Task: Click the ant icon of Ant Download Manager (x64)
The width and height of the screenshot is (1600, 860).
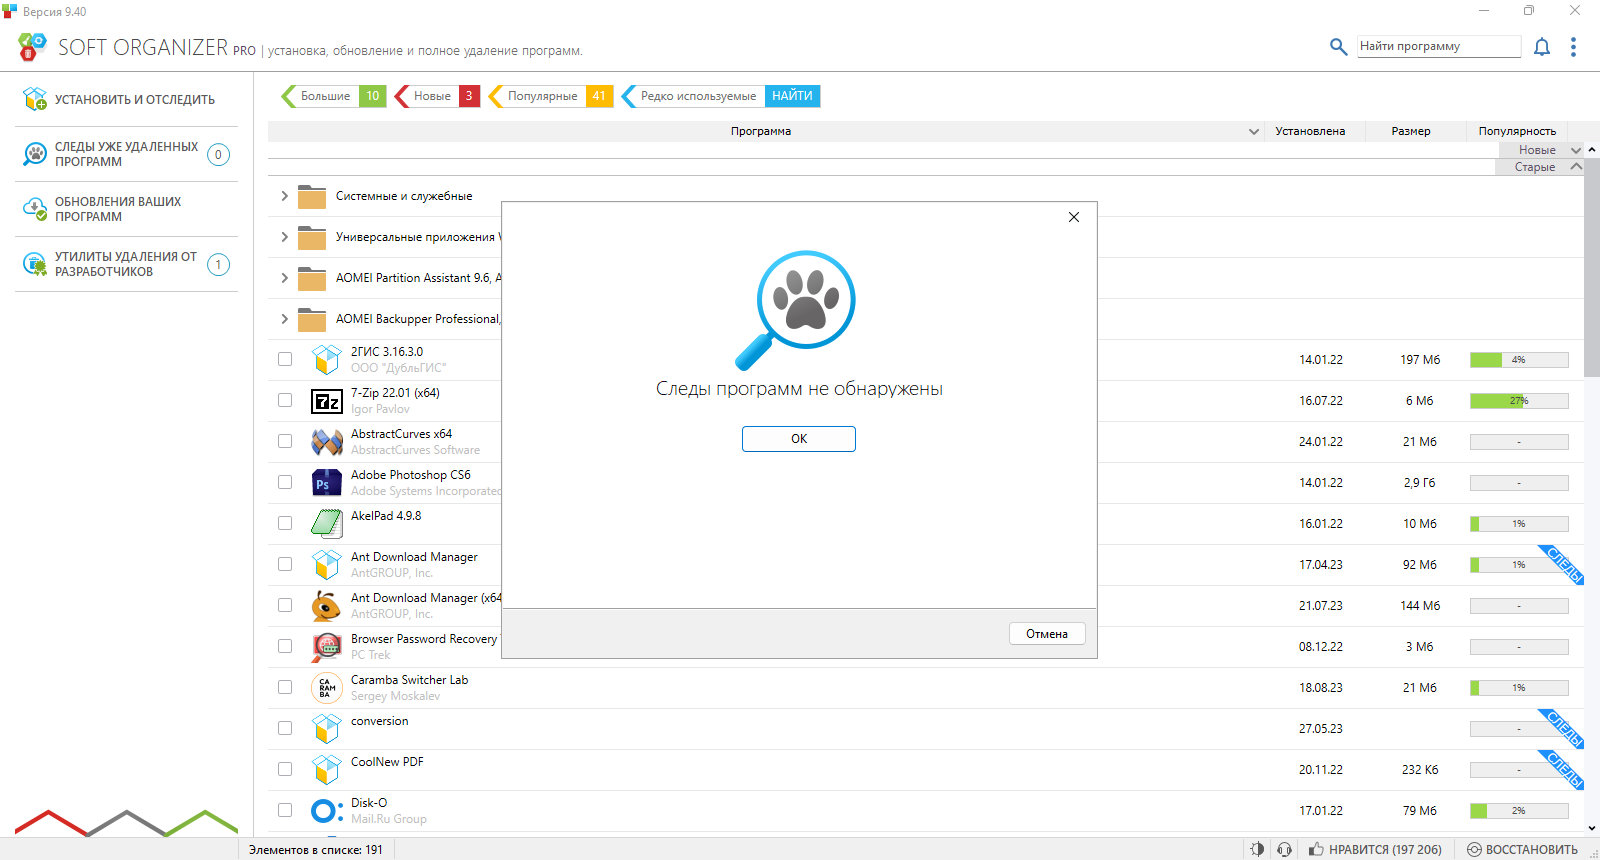Action: click(x=327, y=606)
